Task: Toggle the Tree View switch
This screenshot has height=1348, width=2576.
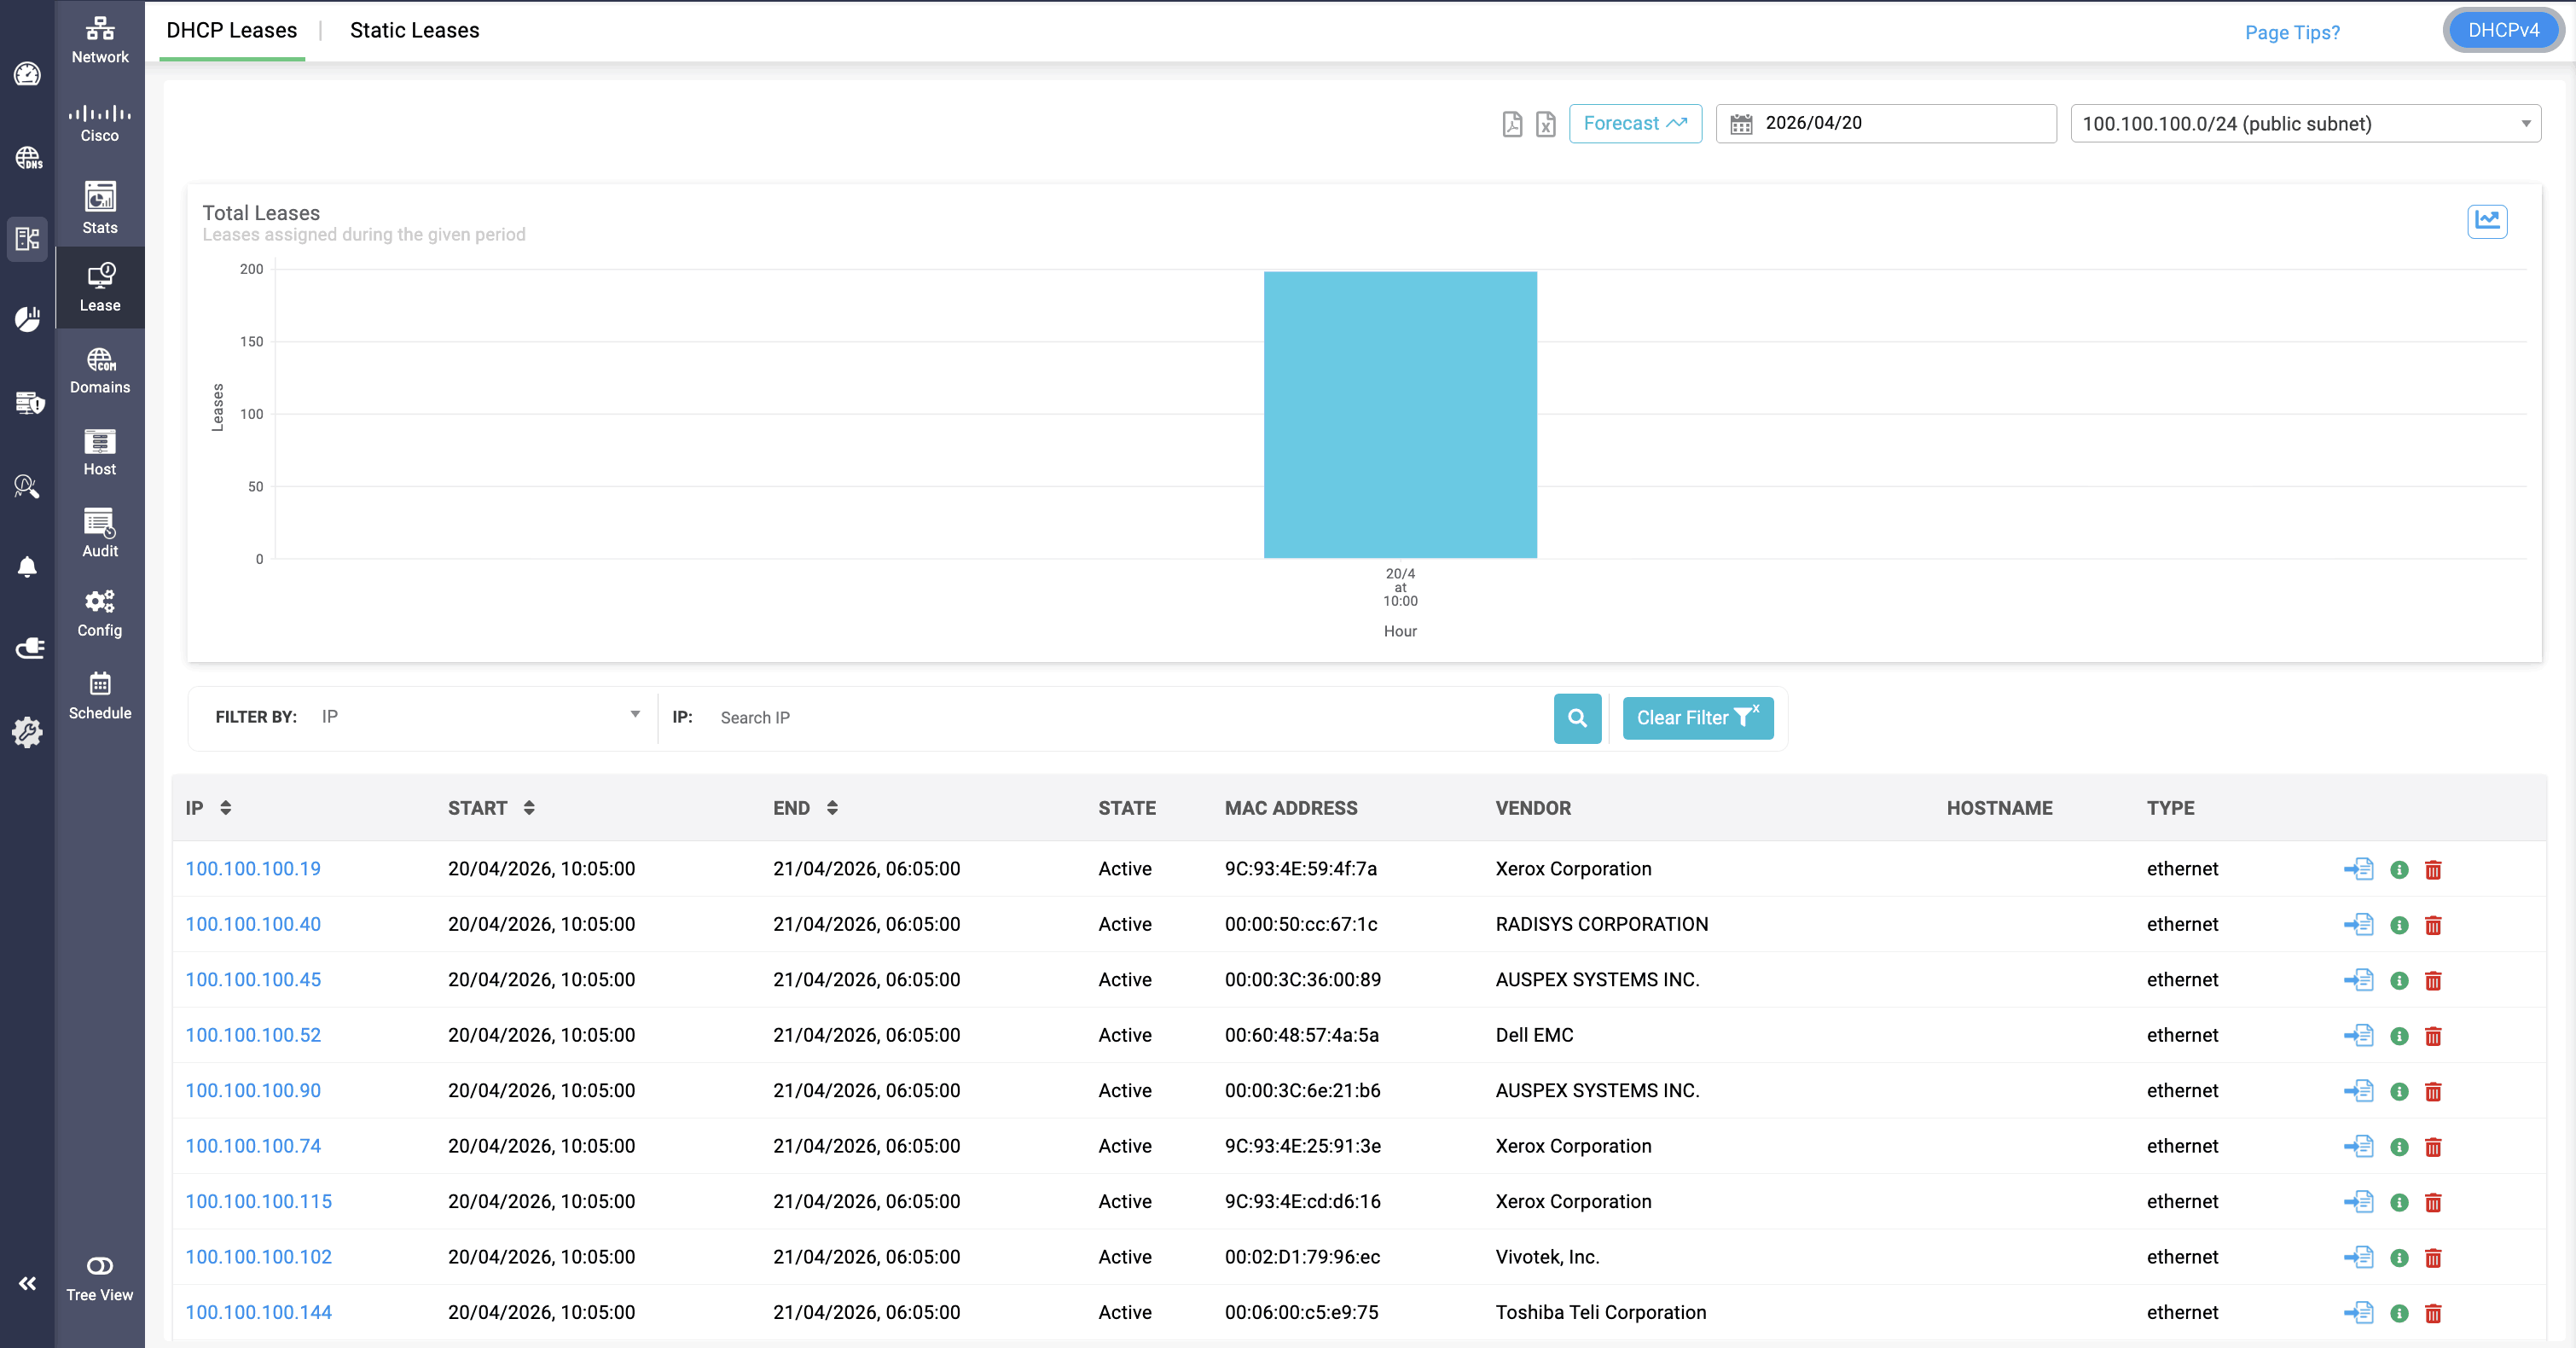Action: 99,1266
